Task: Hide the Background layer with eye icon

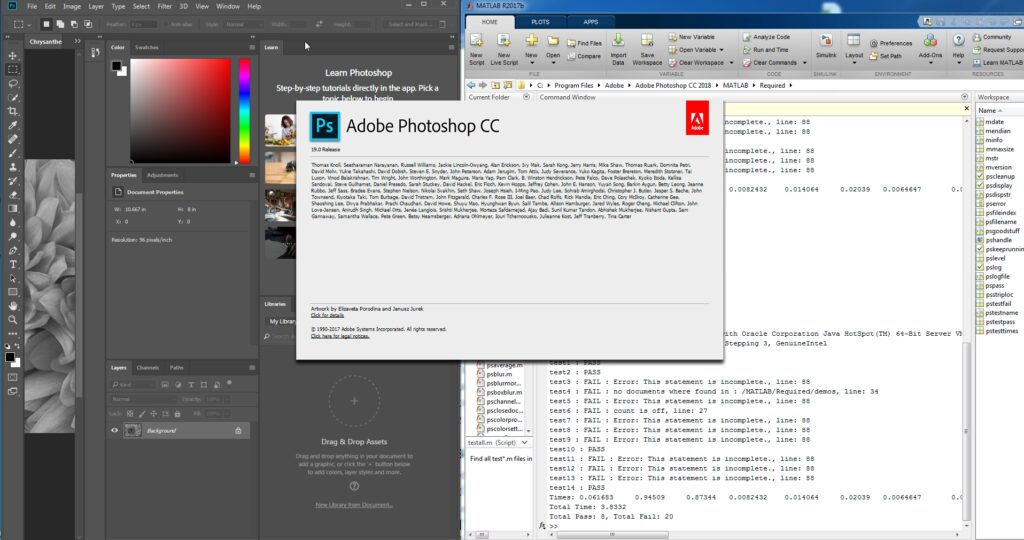Action: (115, 430)
